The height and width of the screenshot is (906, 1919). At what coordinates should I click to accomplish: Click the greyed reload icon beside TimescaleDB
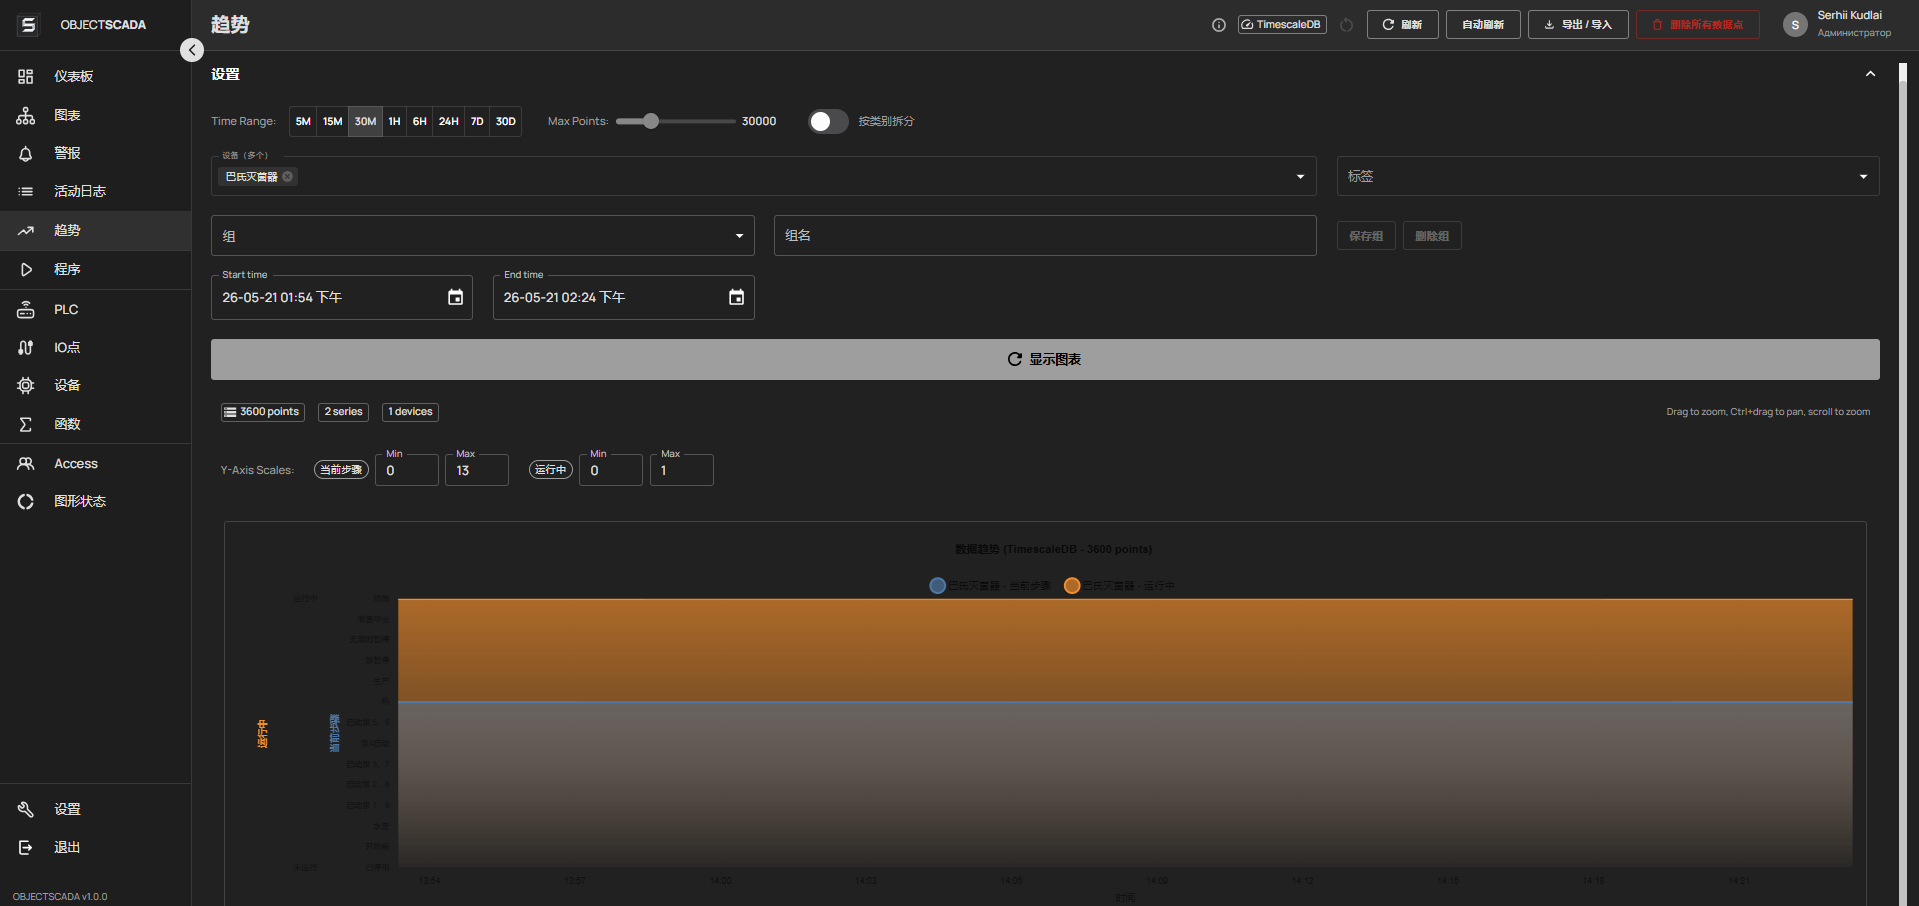1347,25
